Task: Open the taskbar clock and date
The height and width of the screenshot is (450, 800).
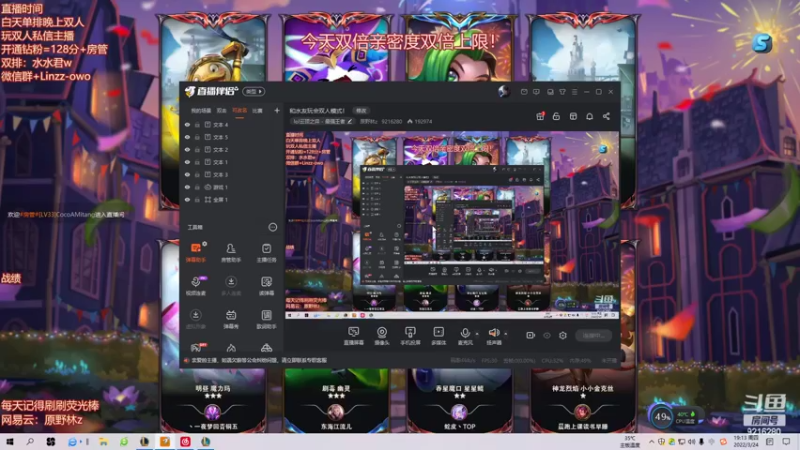Action: coord(745,441)
